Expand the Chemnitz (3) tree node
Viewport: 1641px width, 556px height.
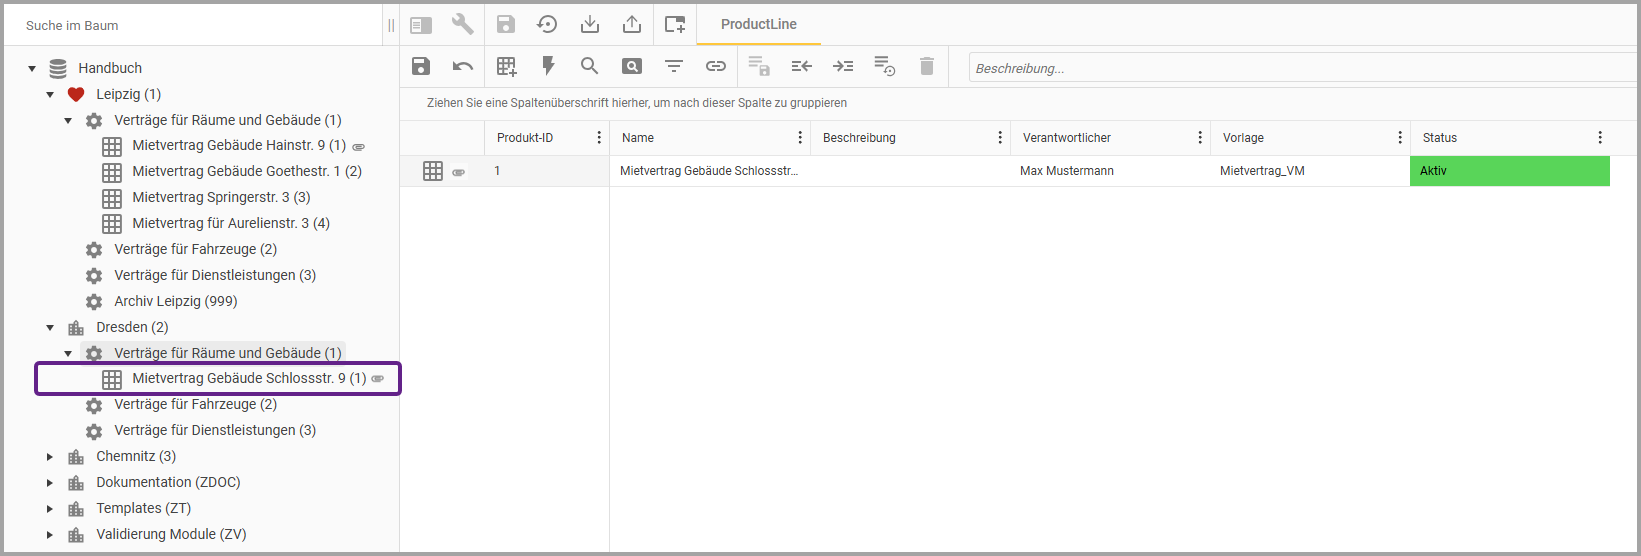[x=50, y=457]
